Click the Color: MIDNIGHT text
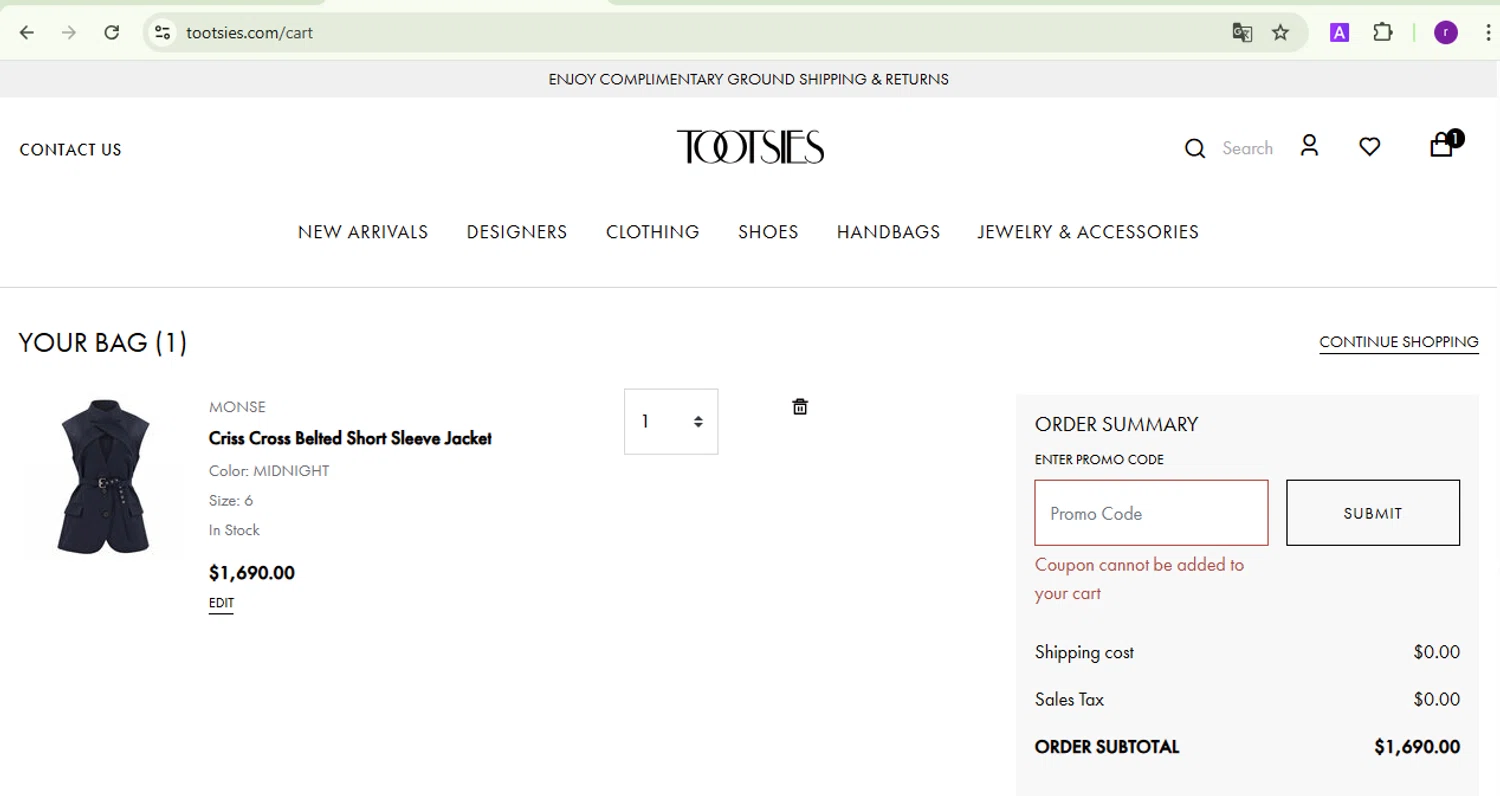This screenshot has height=796, width=1500. click(269, 471)
